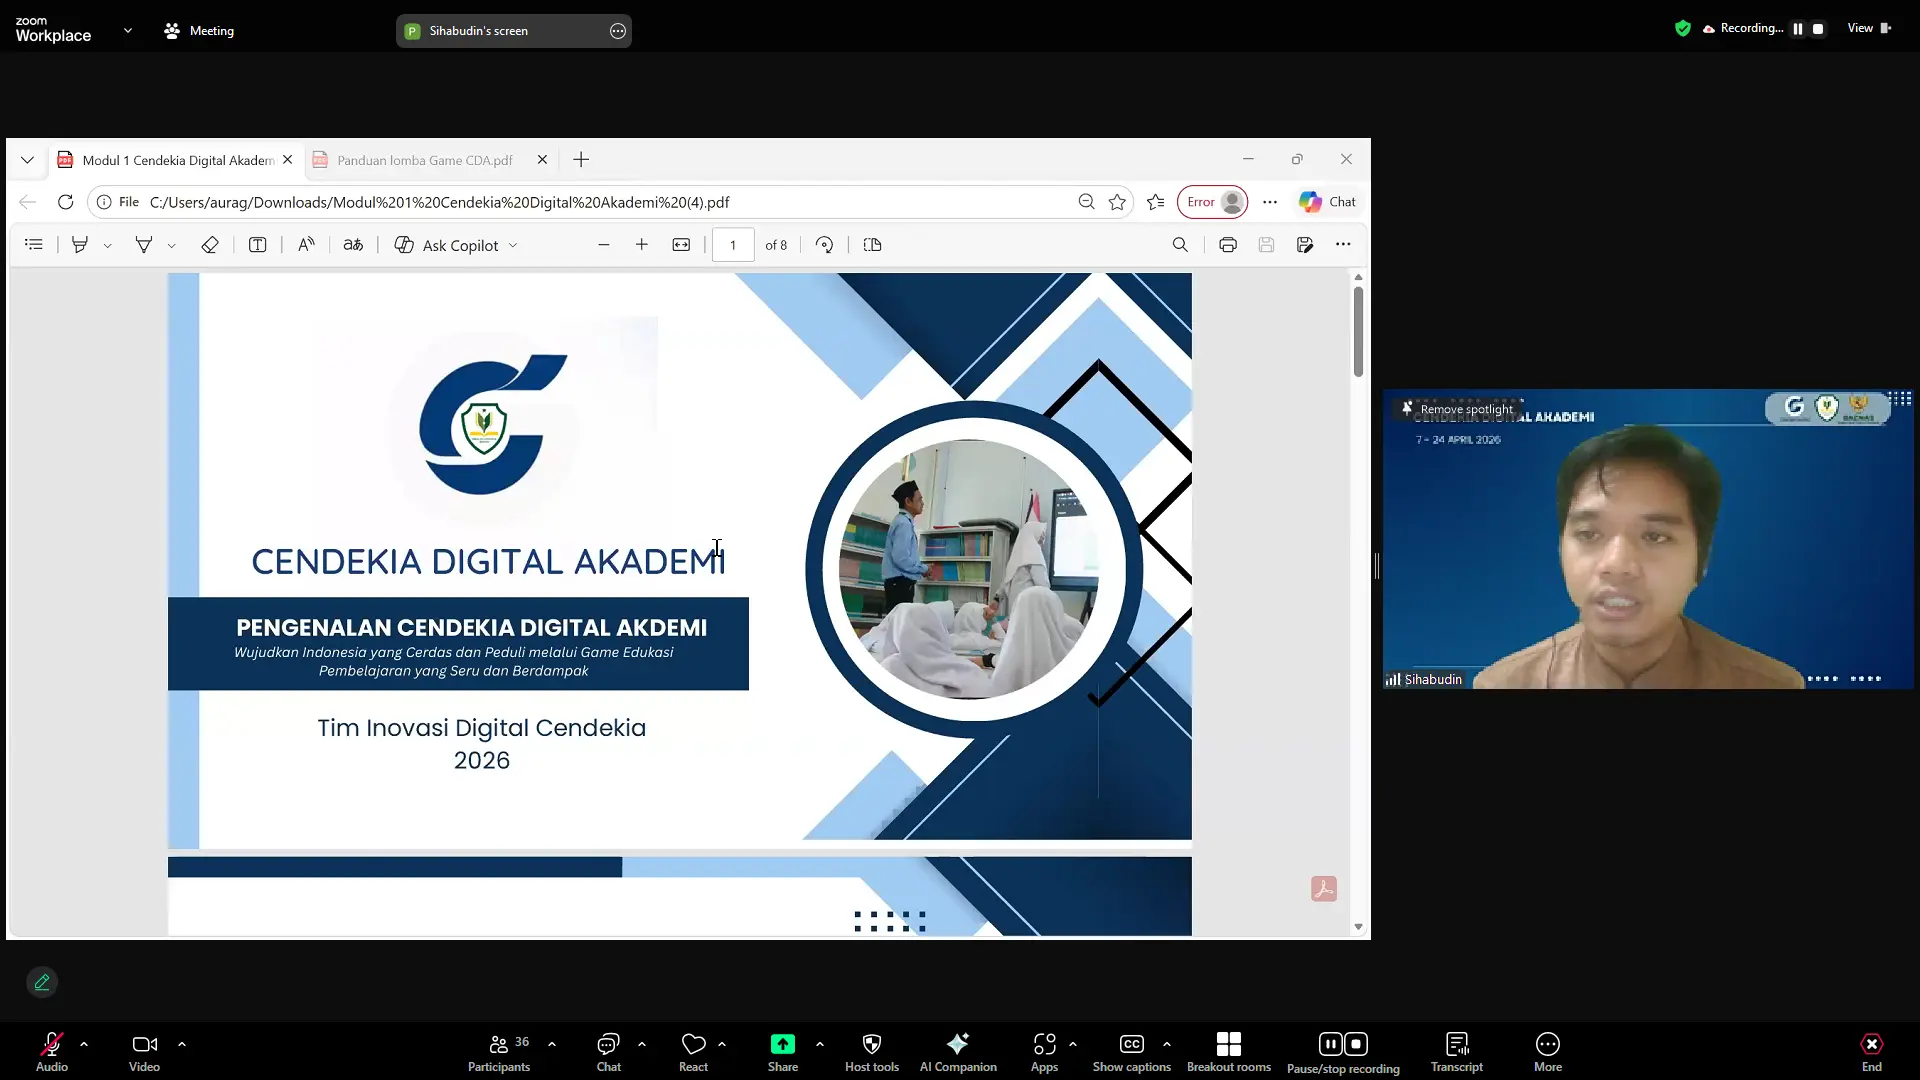Open Breakout rooms
The height and width of the screenshot is (1080, 1920).
(x=1228, y=1052)
